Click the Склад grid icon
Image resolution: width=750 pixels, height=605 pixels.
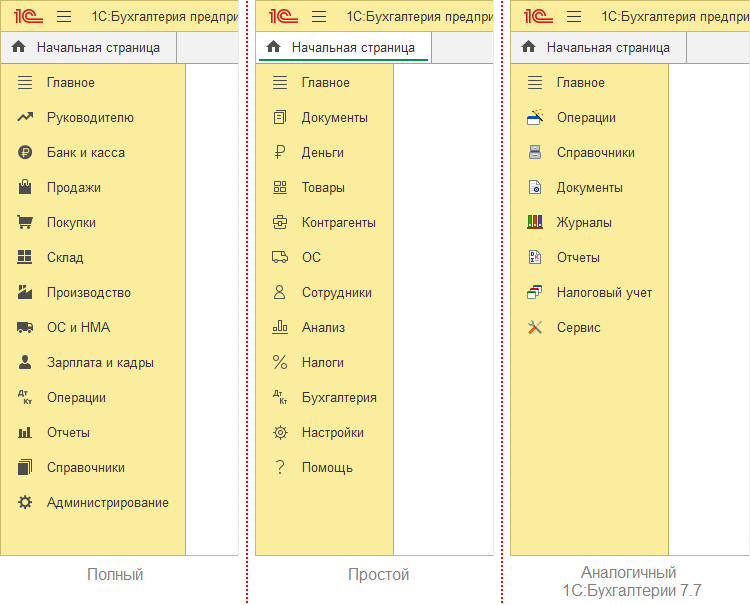[25, 257]
